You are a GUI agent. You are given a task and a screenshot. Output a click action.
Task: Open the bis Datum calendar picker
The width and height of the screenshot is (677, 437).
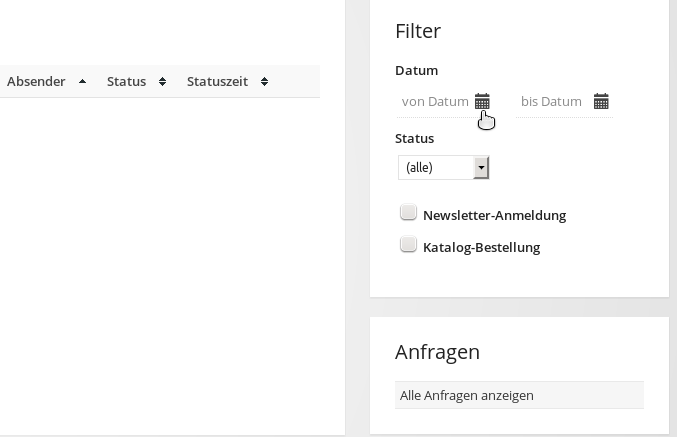pyautogui.click(x=601, y=101)
